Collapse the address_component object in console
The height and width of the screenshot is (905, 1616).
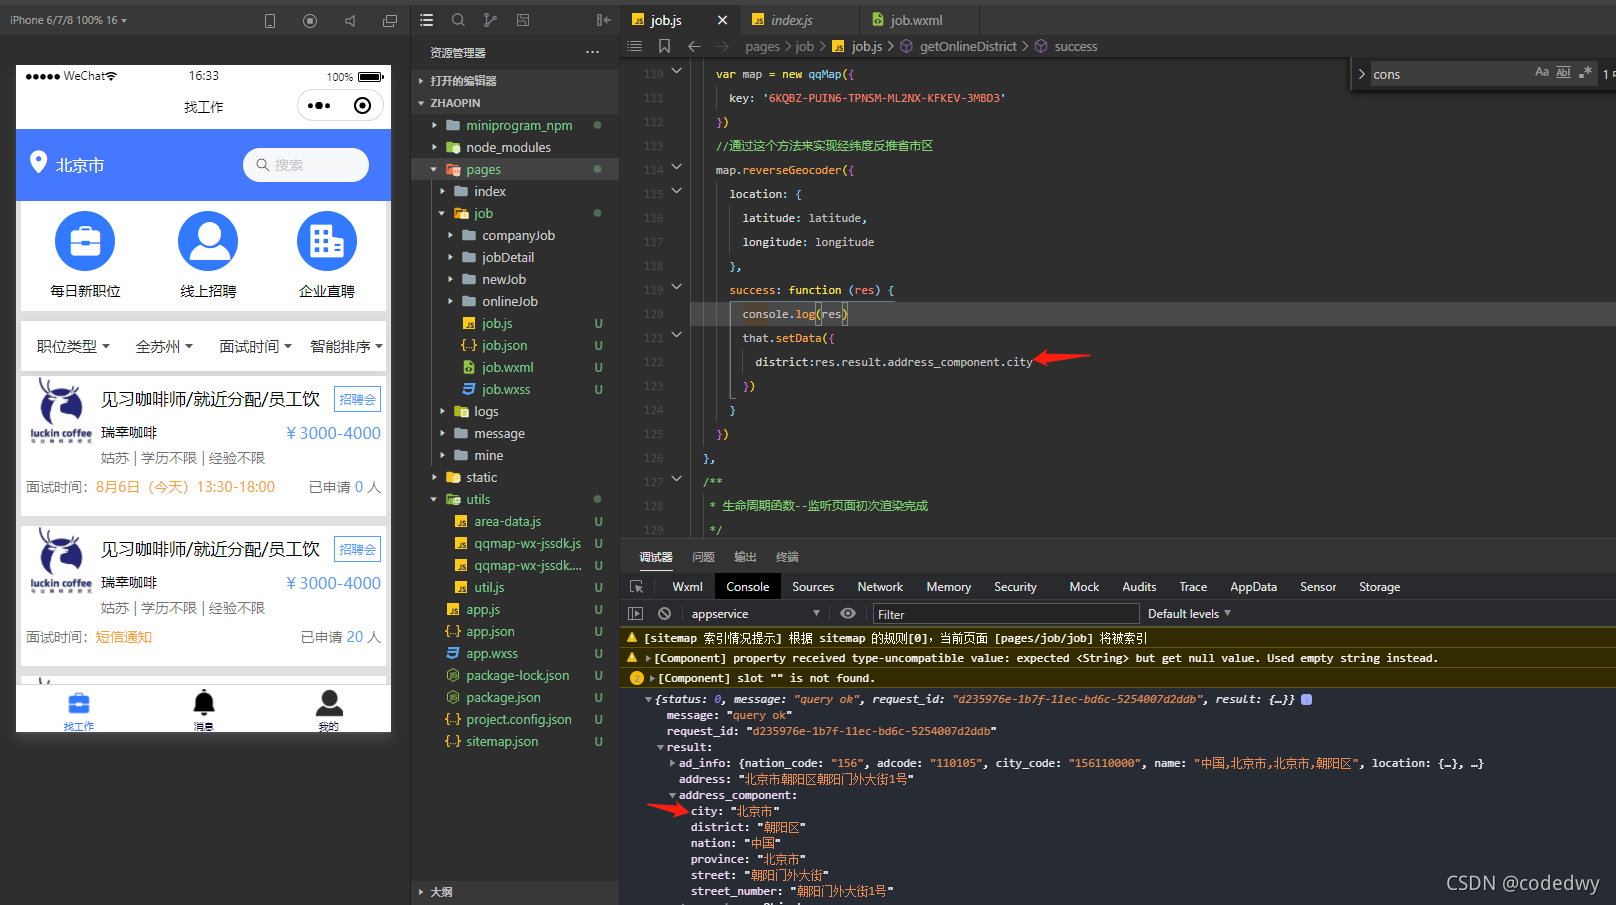[673, 796]
